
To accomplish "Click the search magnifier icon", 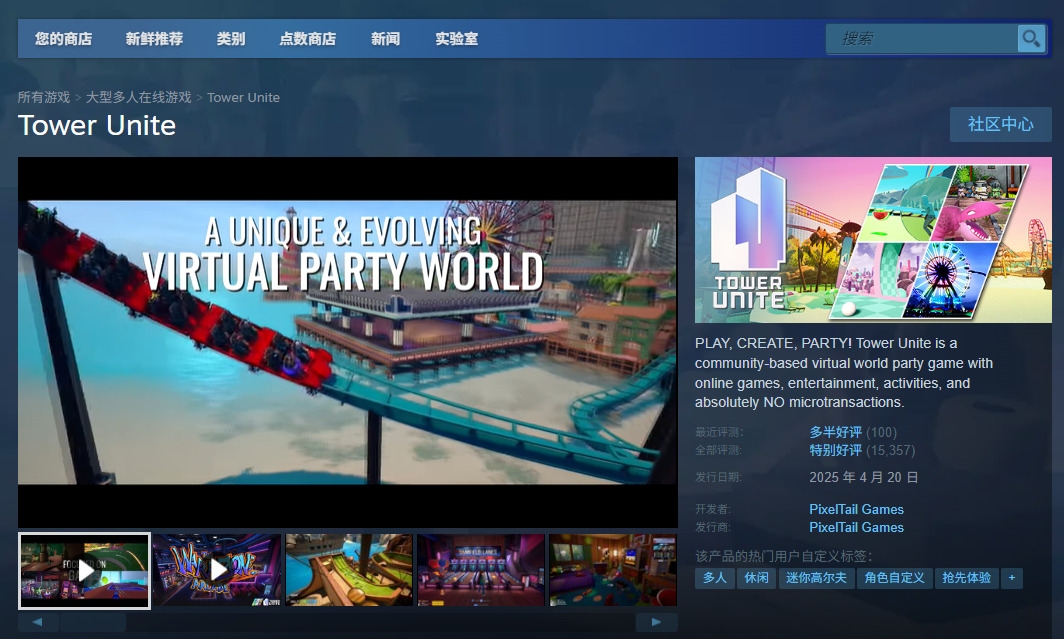I will click(1032, 38).
